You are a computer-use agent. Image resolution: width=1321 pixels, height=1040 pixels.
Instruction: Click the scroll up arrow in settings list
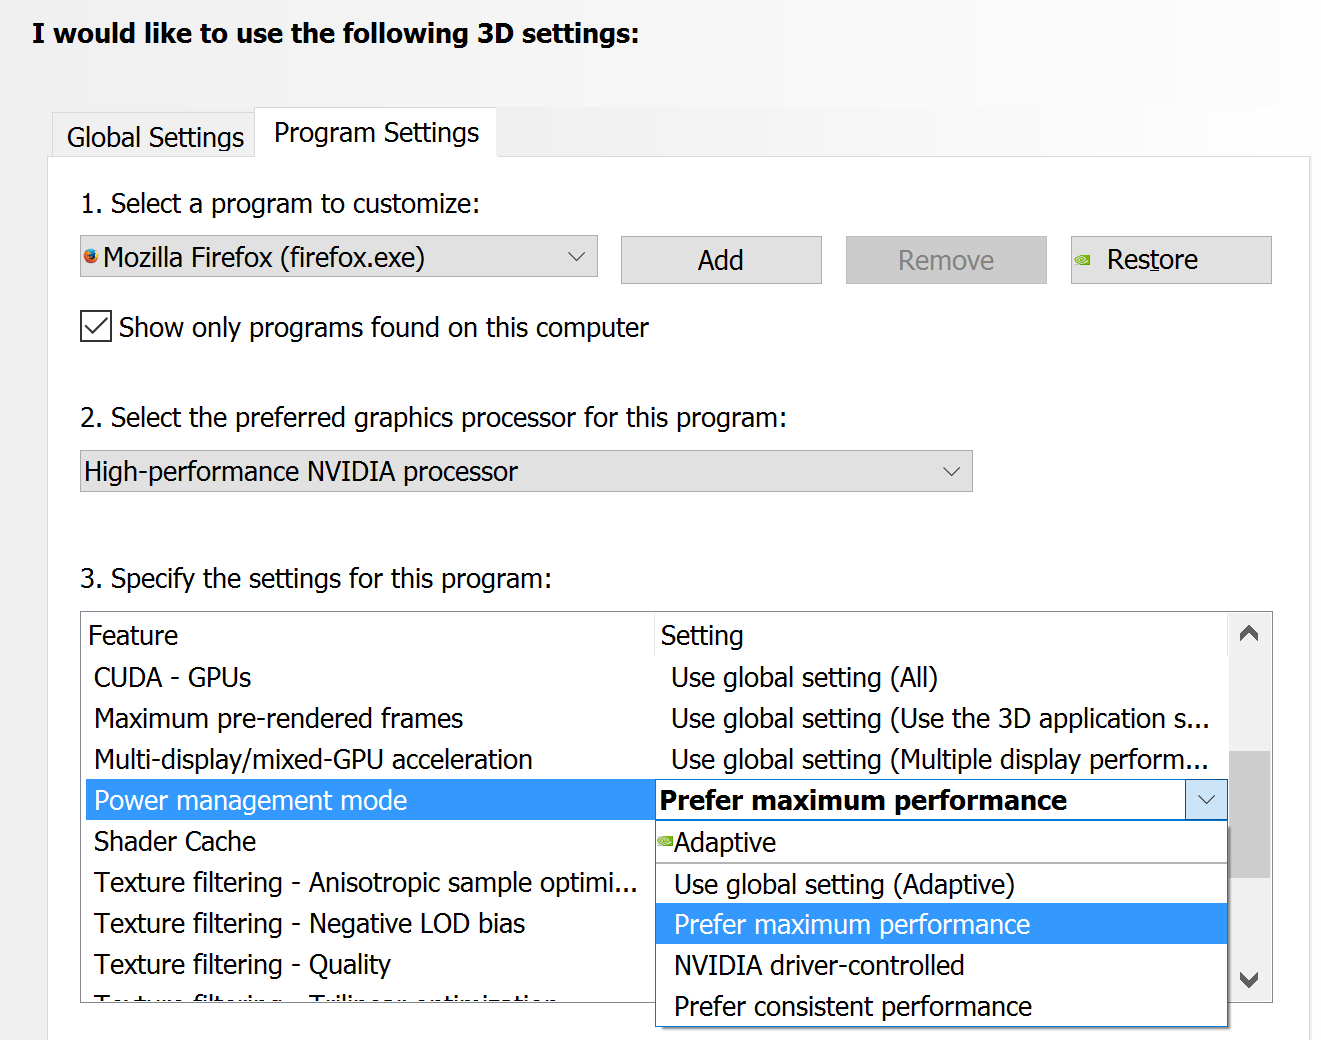[1249, 633]
